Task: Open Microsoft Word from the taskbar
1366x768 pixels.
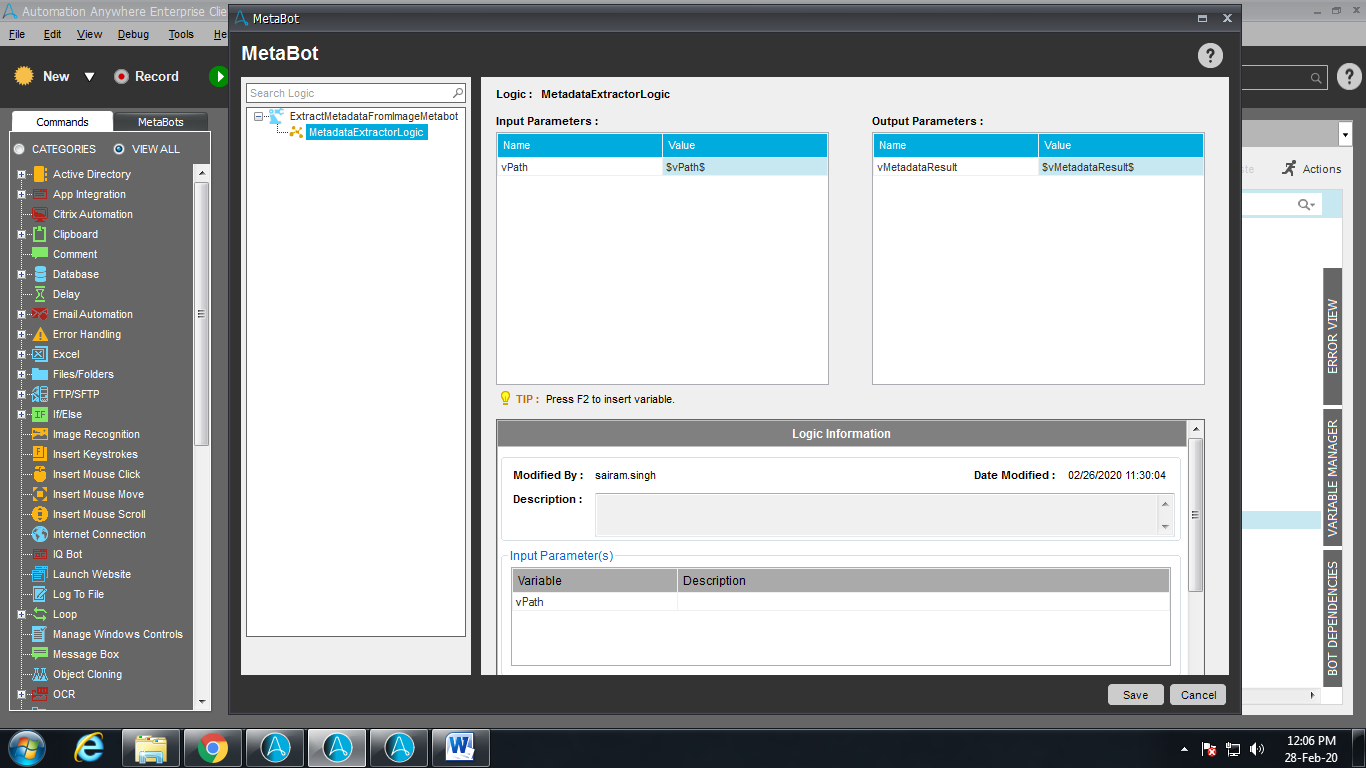Action: [x=461, y=748]
